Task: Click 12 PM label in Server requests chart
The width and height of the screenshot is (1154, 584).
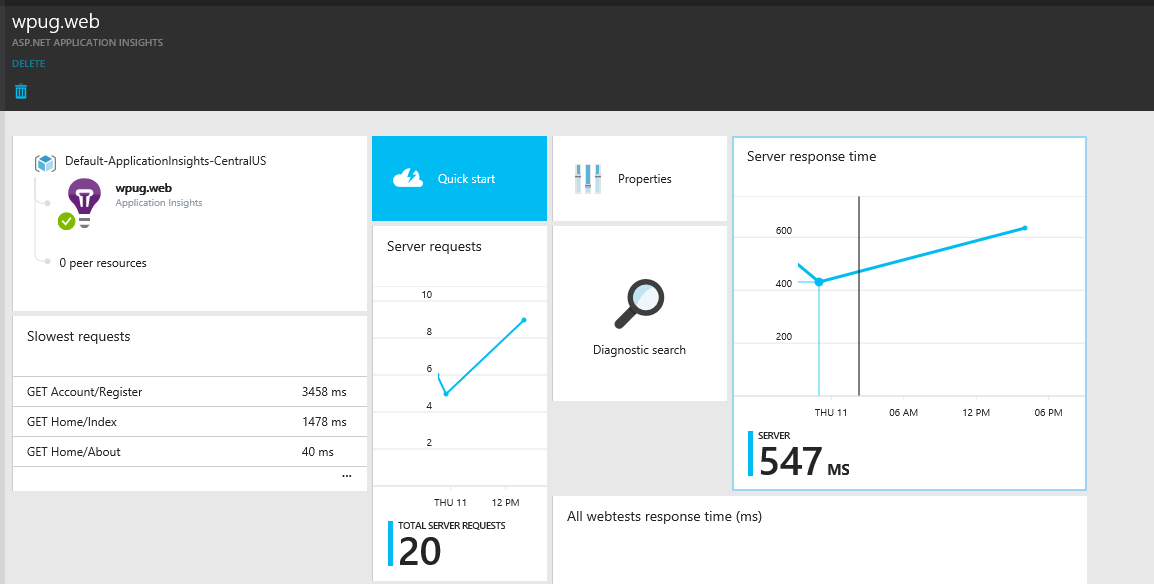Action: pyautogui.click(x=505, y=503)
